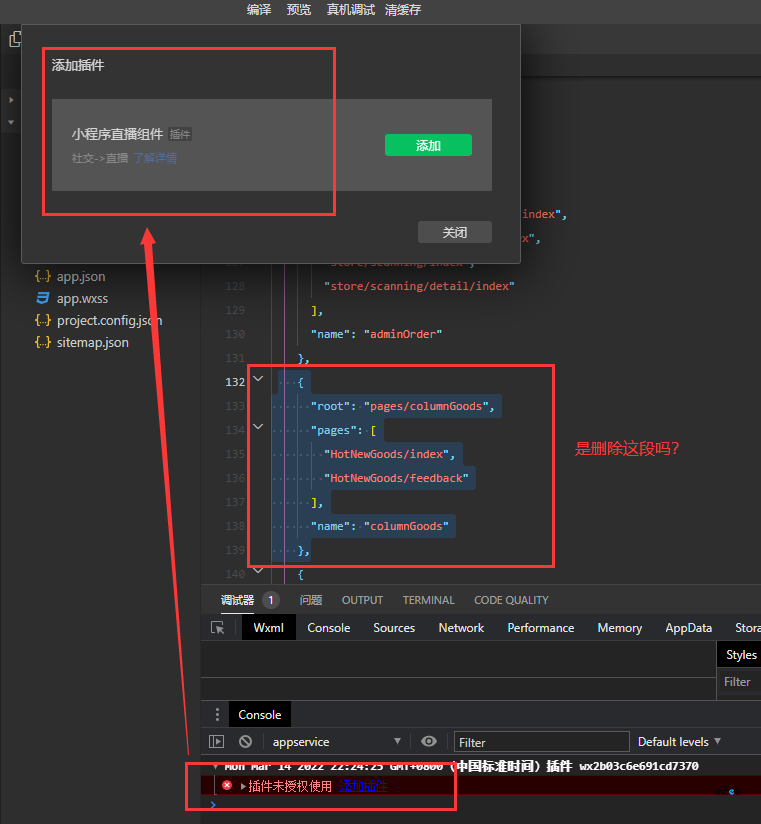Screen dimensions: 761x824
Task: Select the Wxml devtools tab
Action: pos(269,627)
